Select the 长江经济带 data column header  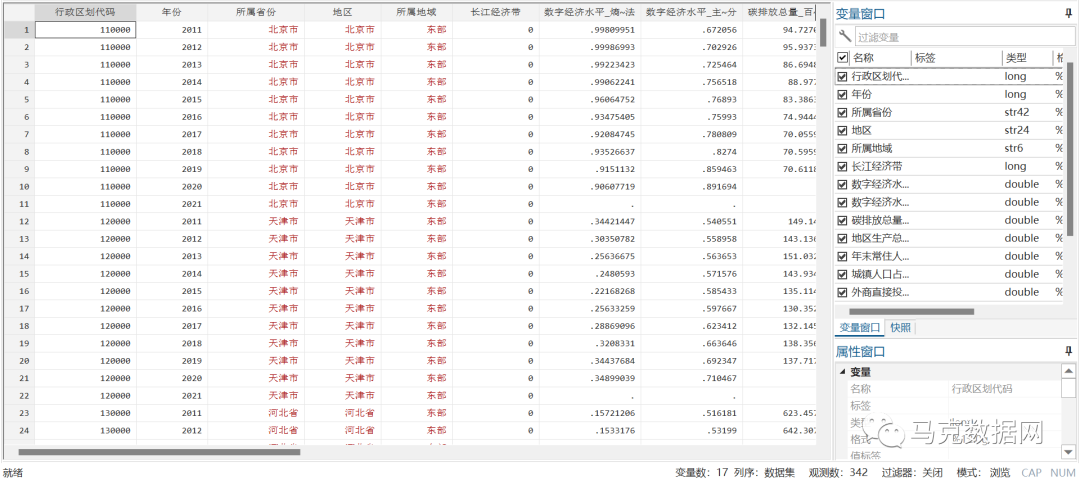[495, 12]
